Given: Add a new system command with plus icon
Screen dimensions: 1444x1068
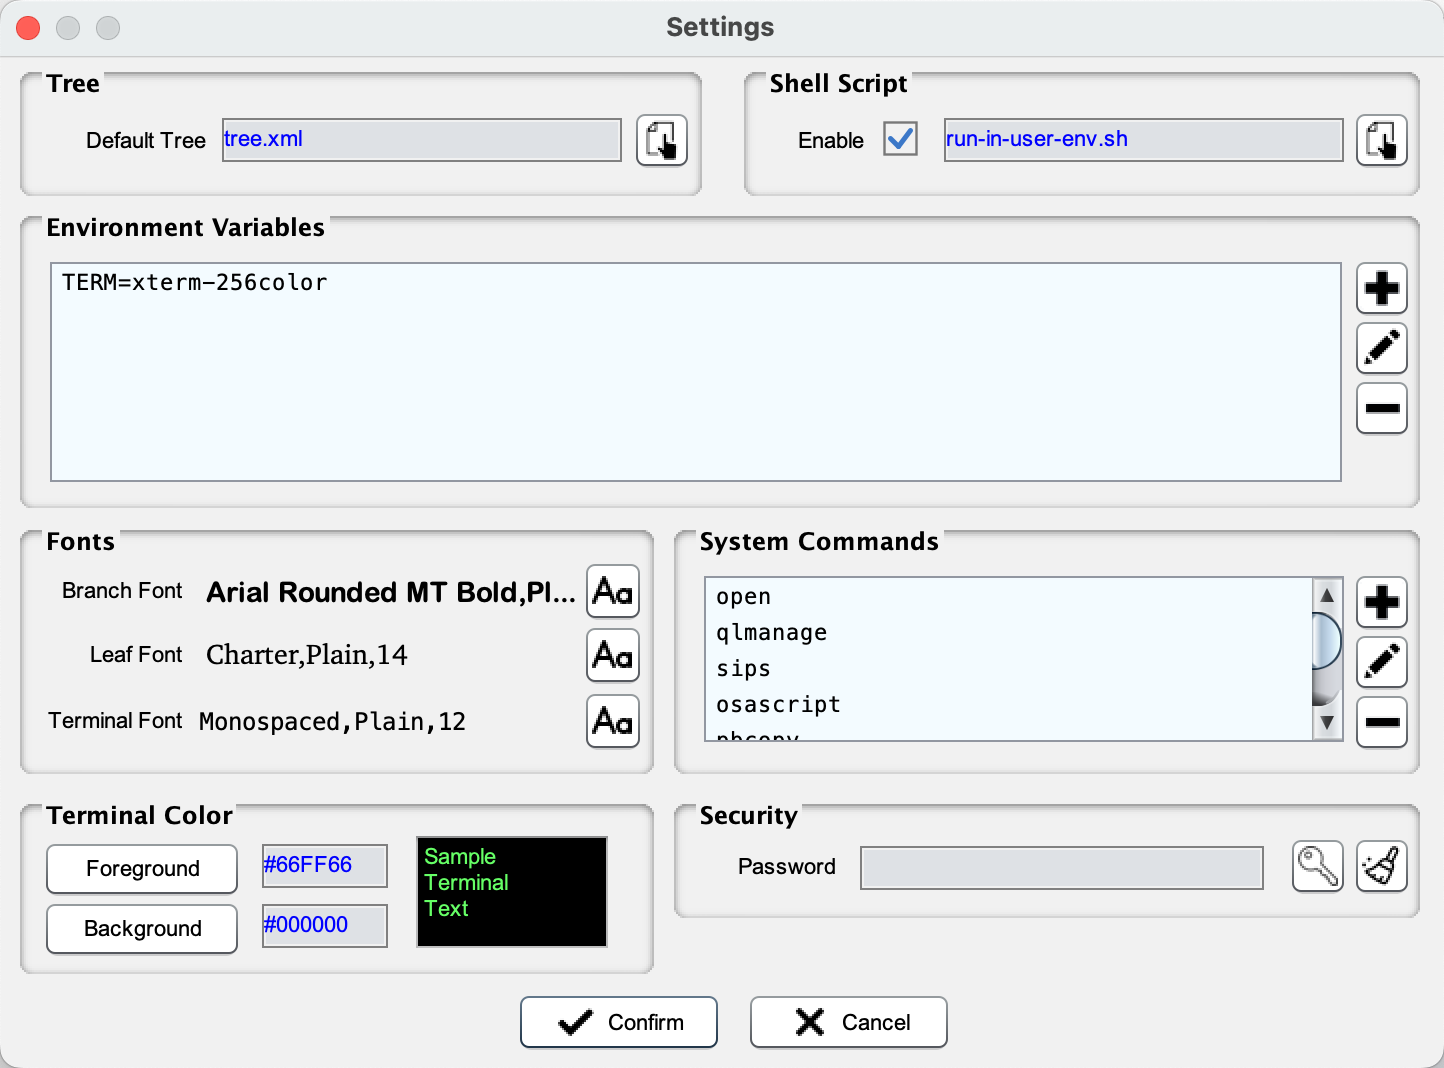Looking at the screenshot, I should point(1381,603).
